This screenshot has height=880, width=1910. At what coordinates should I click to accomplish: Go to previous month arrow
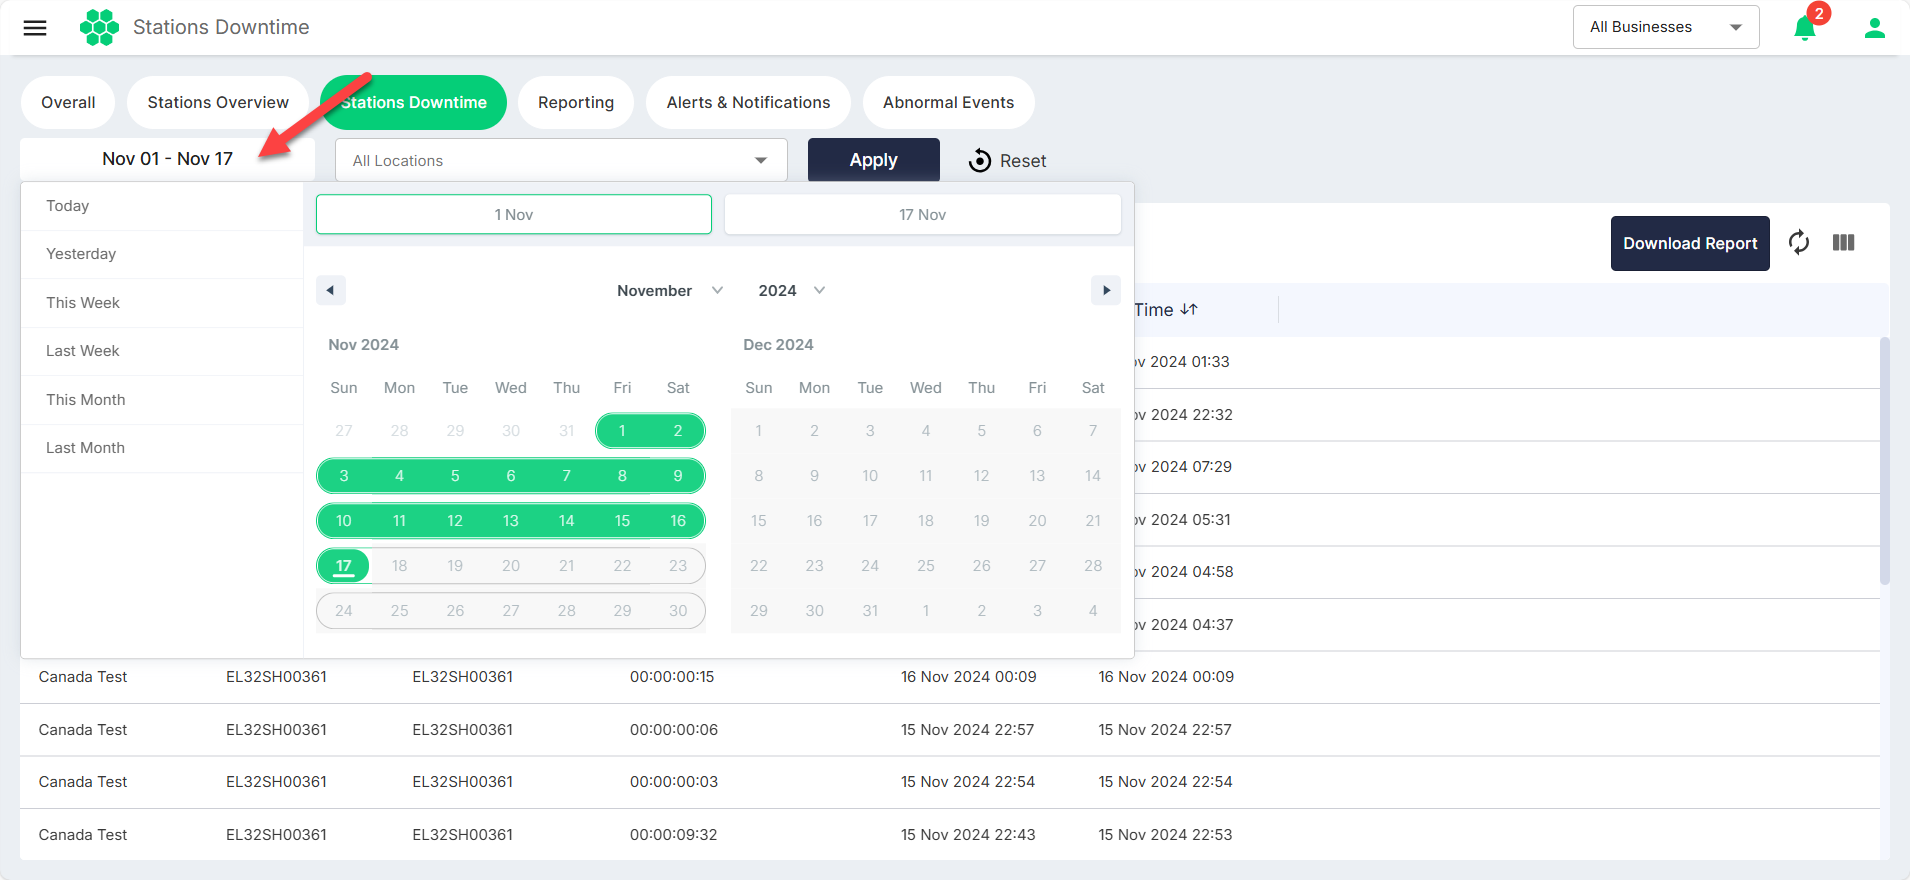click(x=330, y=290)
